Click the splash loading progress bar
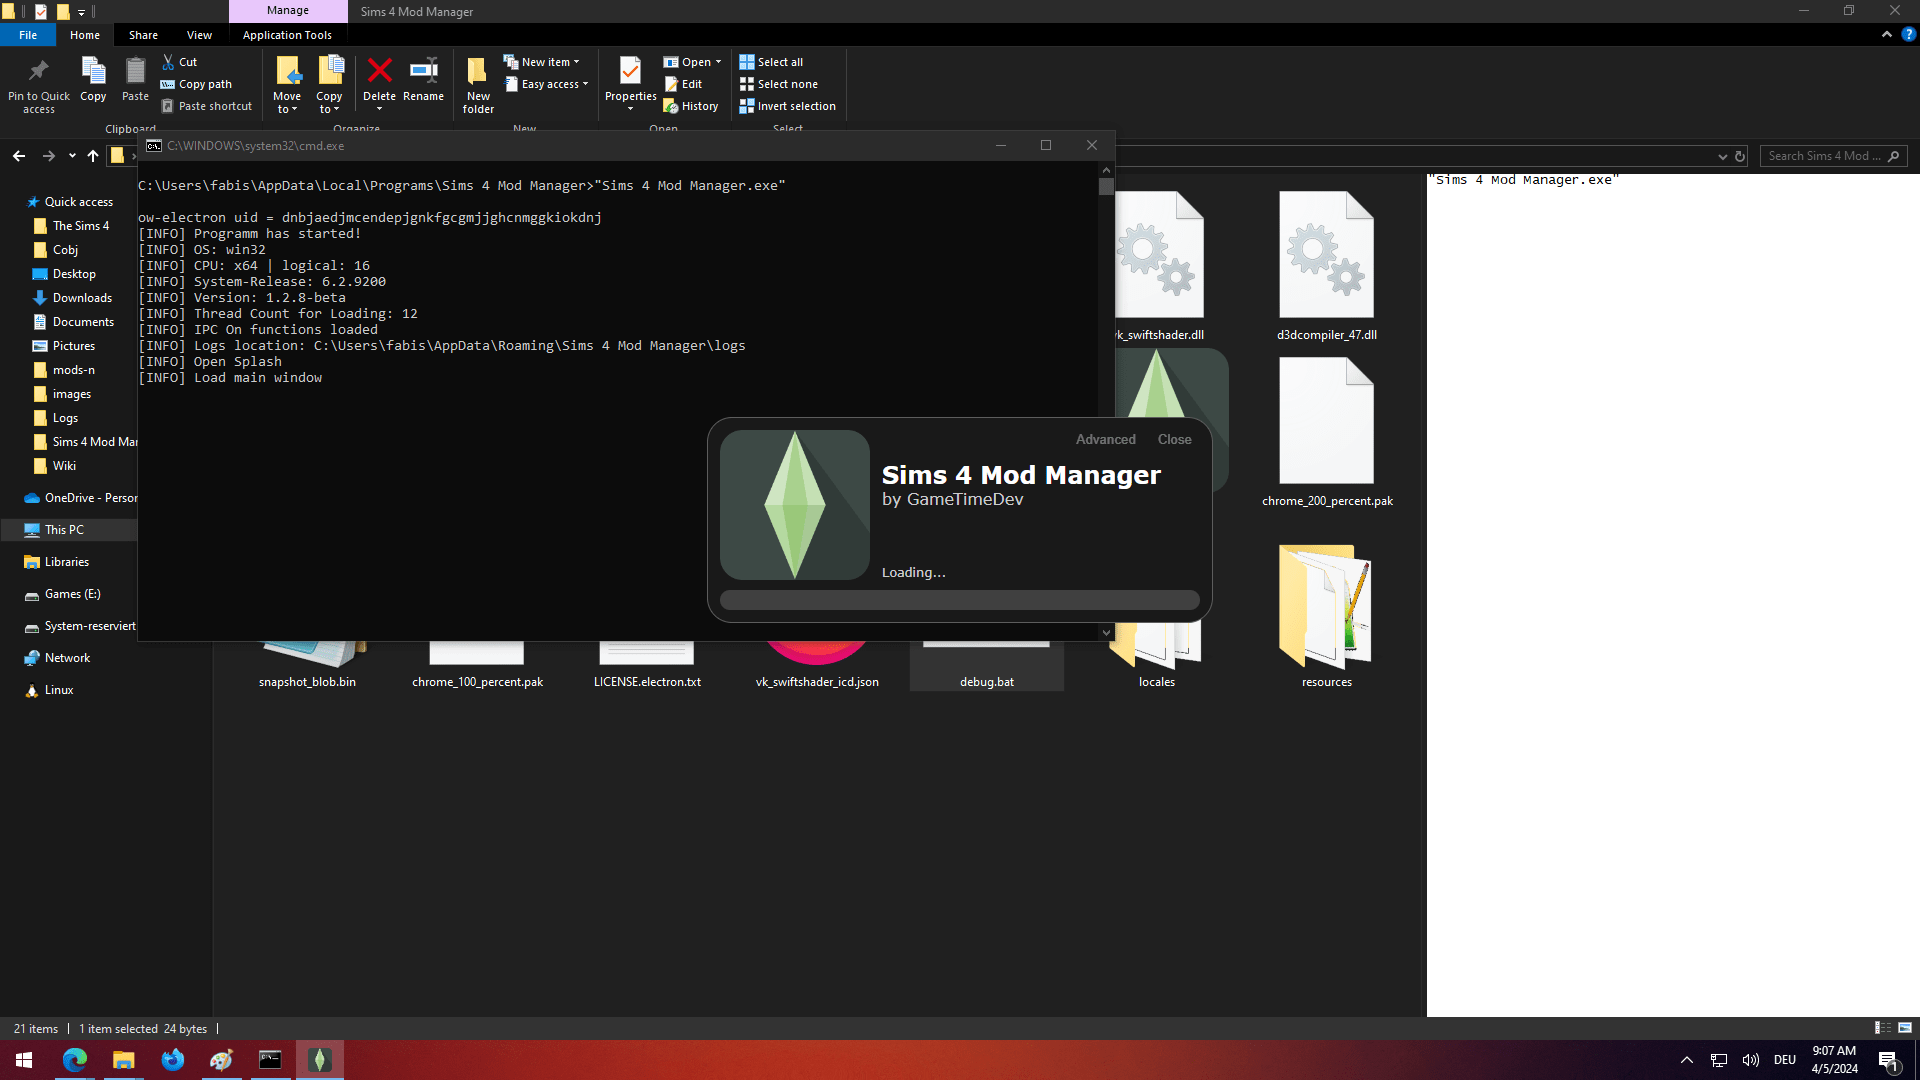 tap(959, 600)
